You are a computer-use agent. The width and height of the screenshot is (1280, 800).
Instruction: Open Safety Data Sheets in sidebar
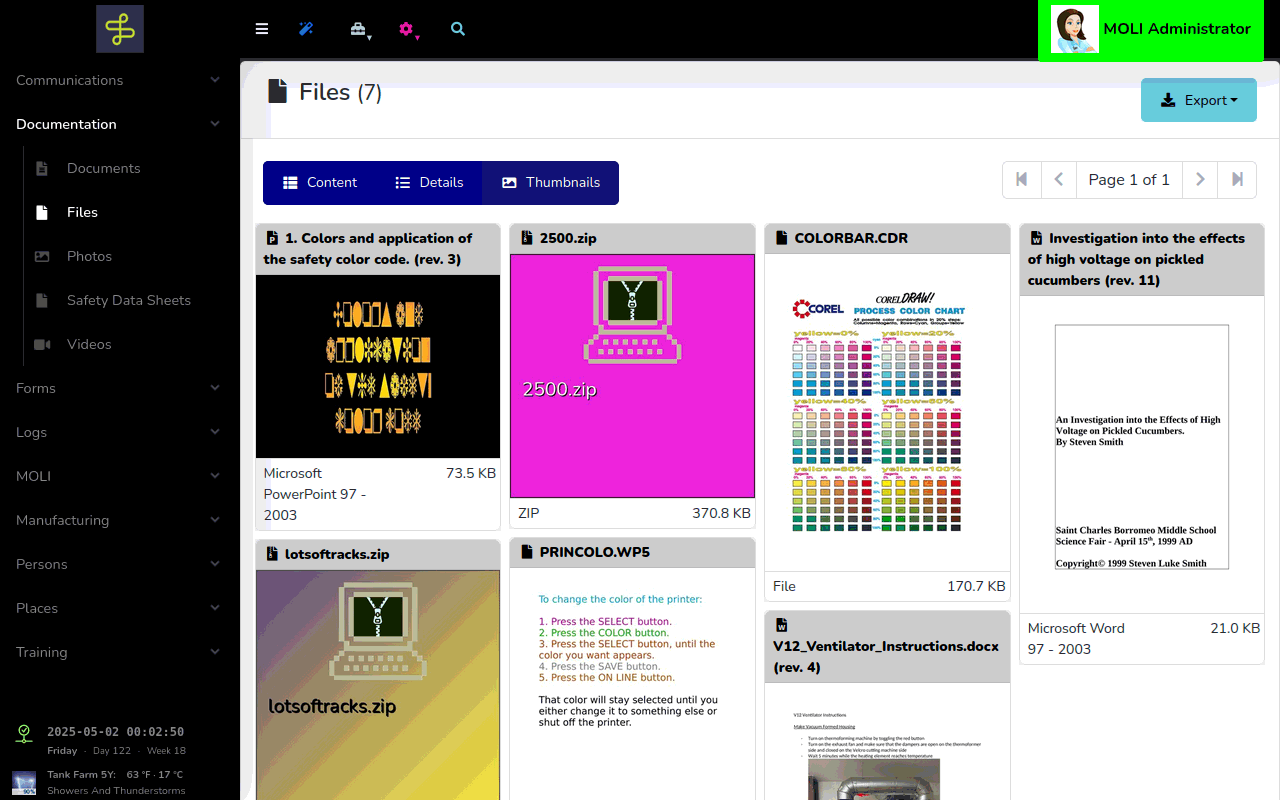[x=128, y=300]
